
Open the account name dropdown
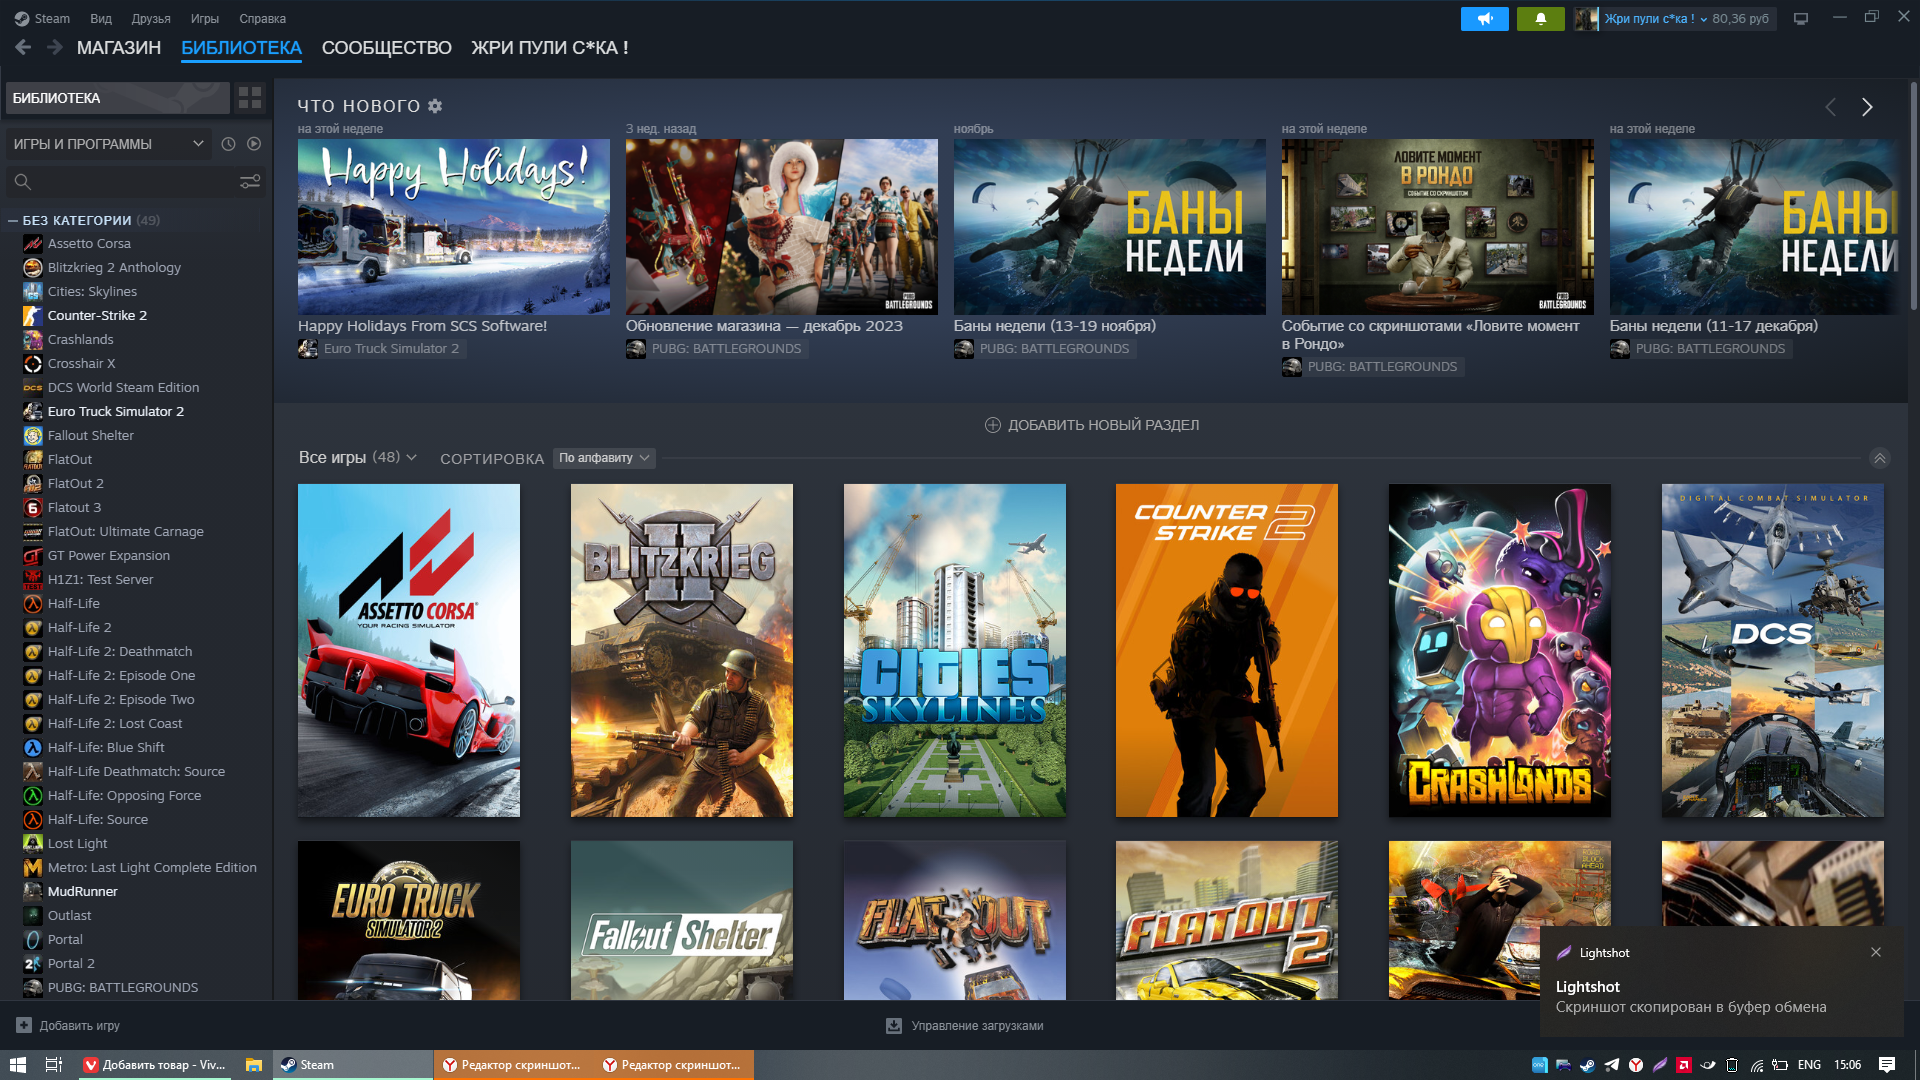coord(1656,19)
